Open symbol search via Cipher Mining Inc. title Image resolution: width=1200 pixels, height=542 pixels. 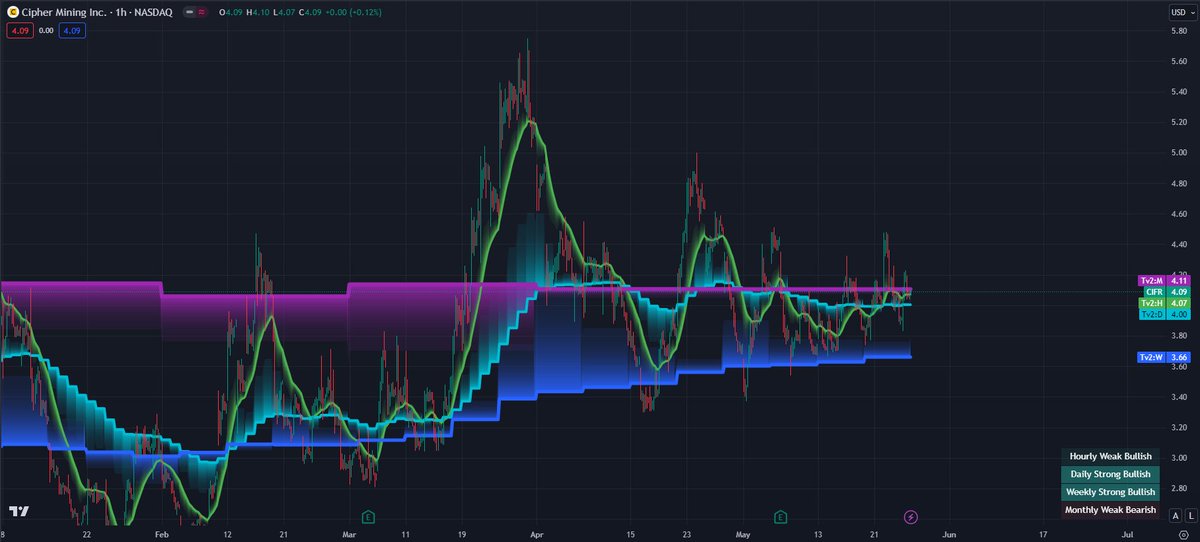click(x=64, y=13)
